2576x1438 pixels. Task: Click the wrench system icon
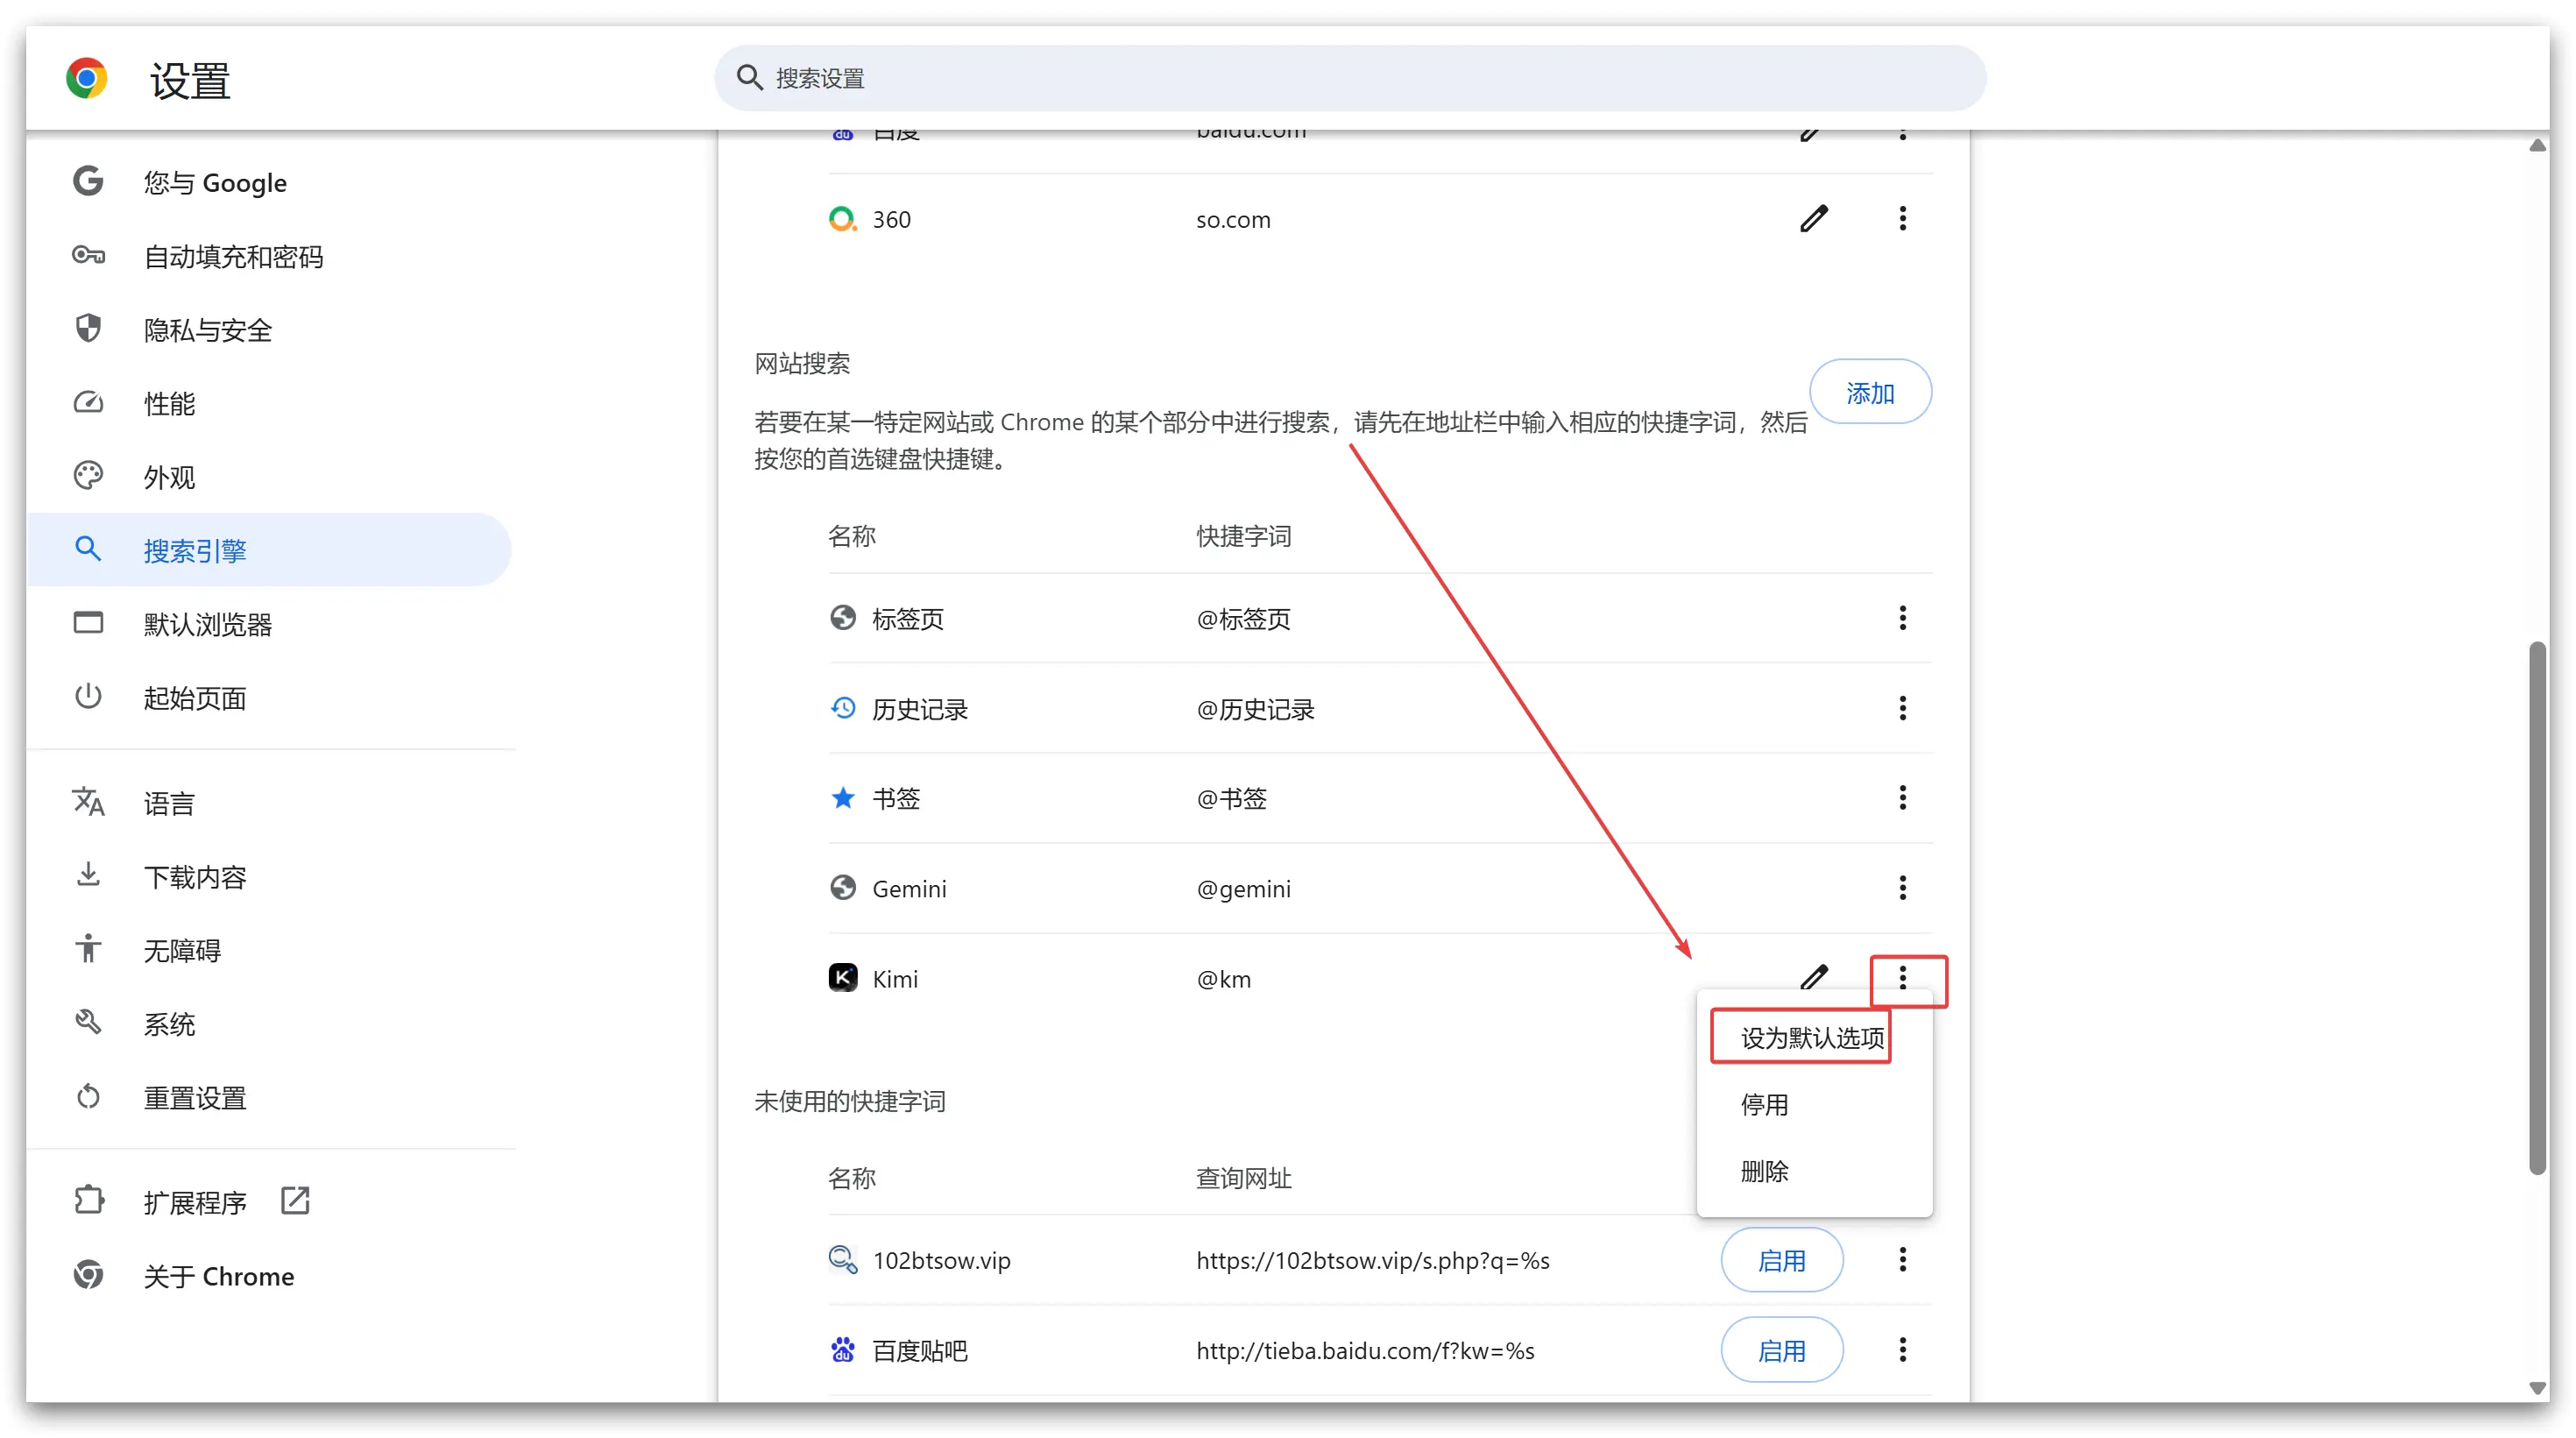pos(88,1022)
